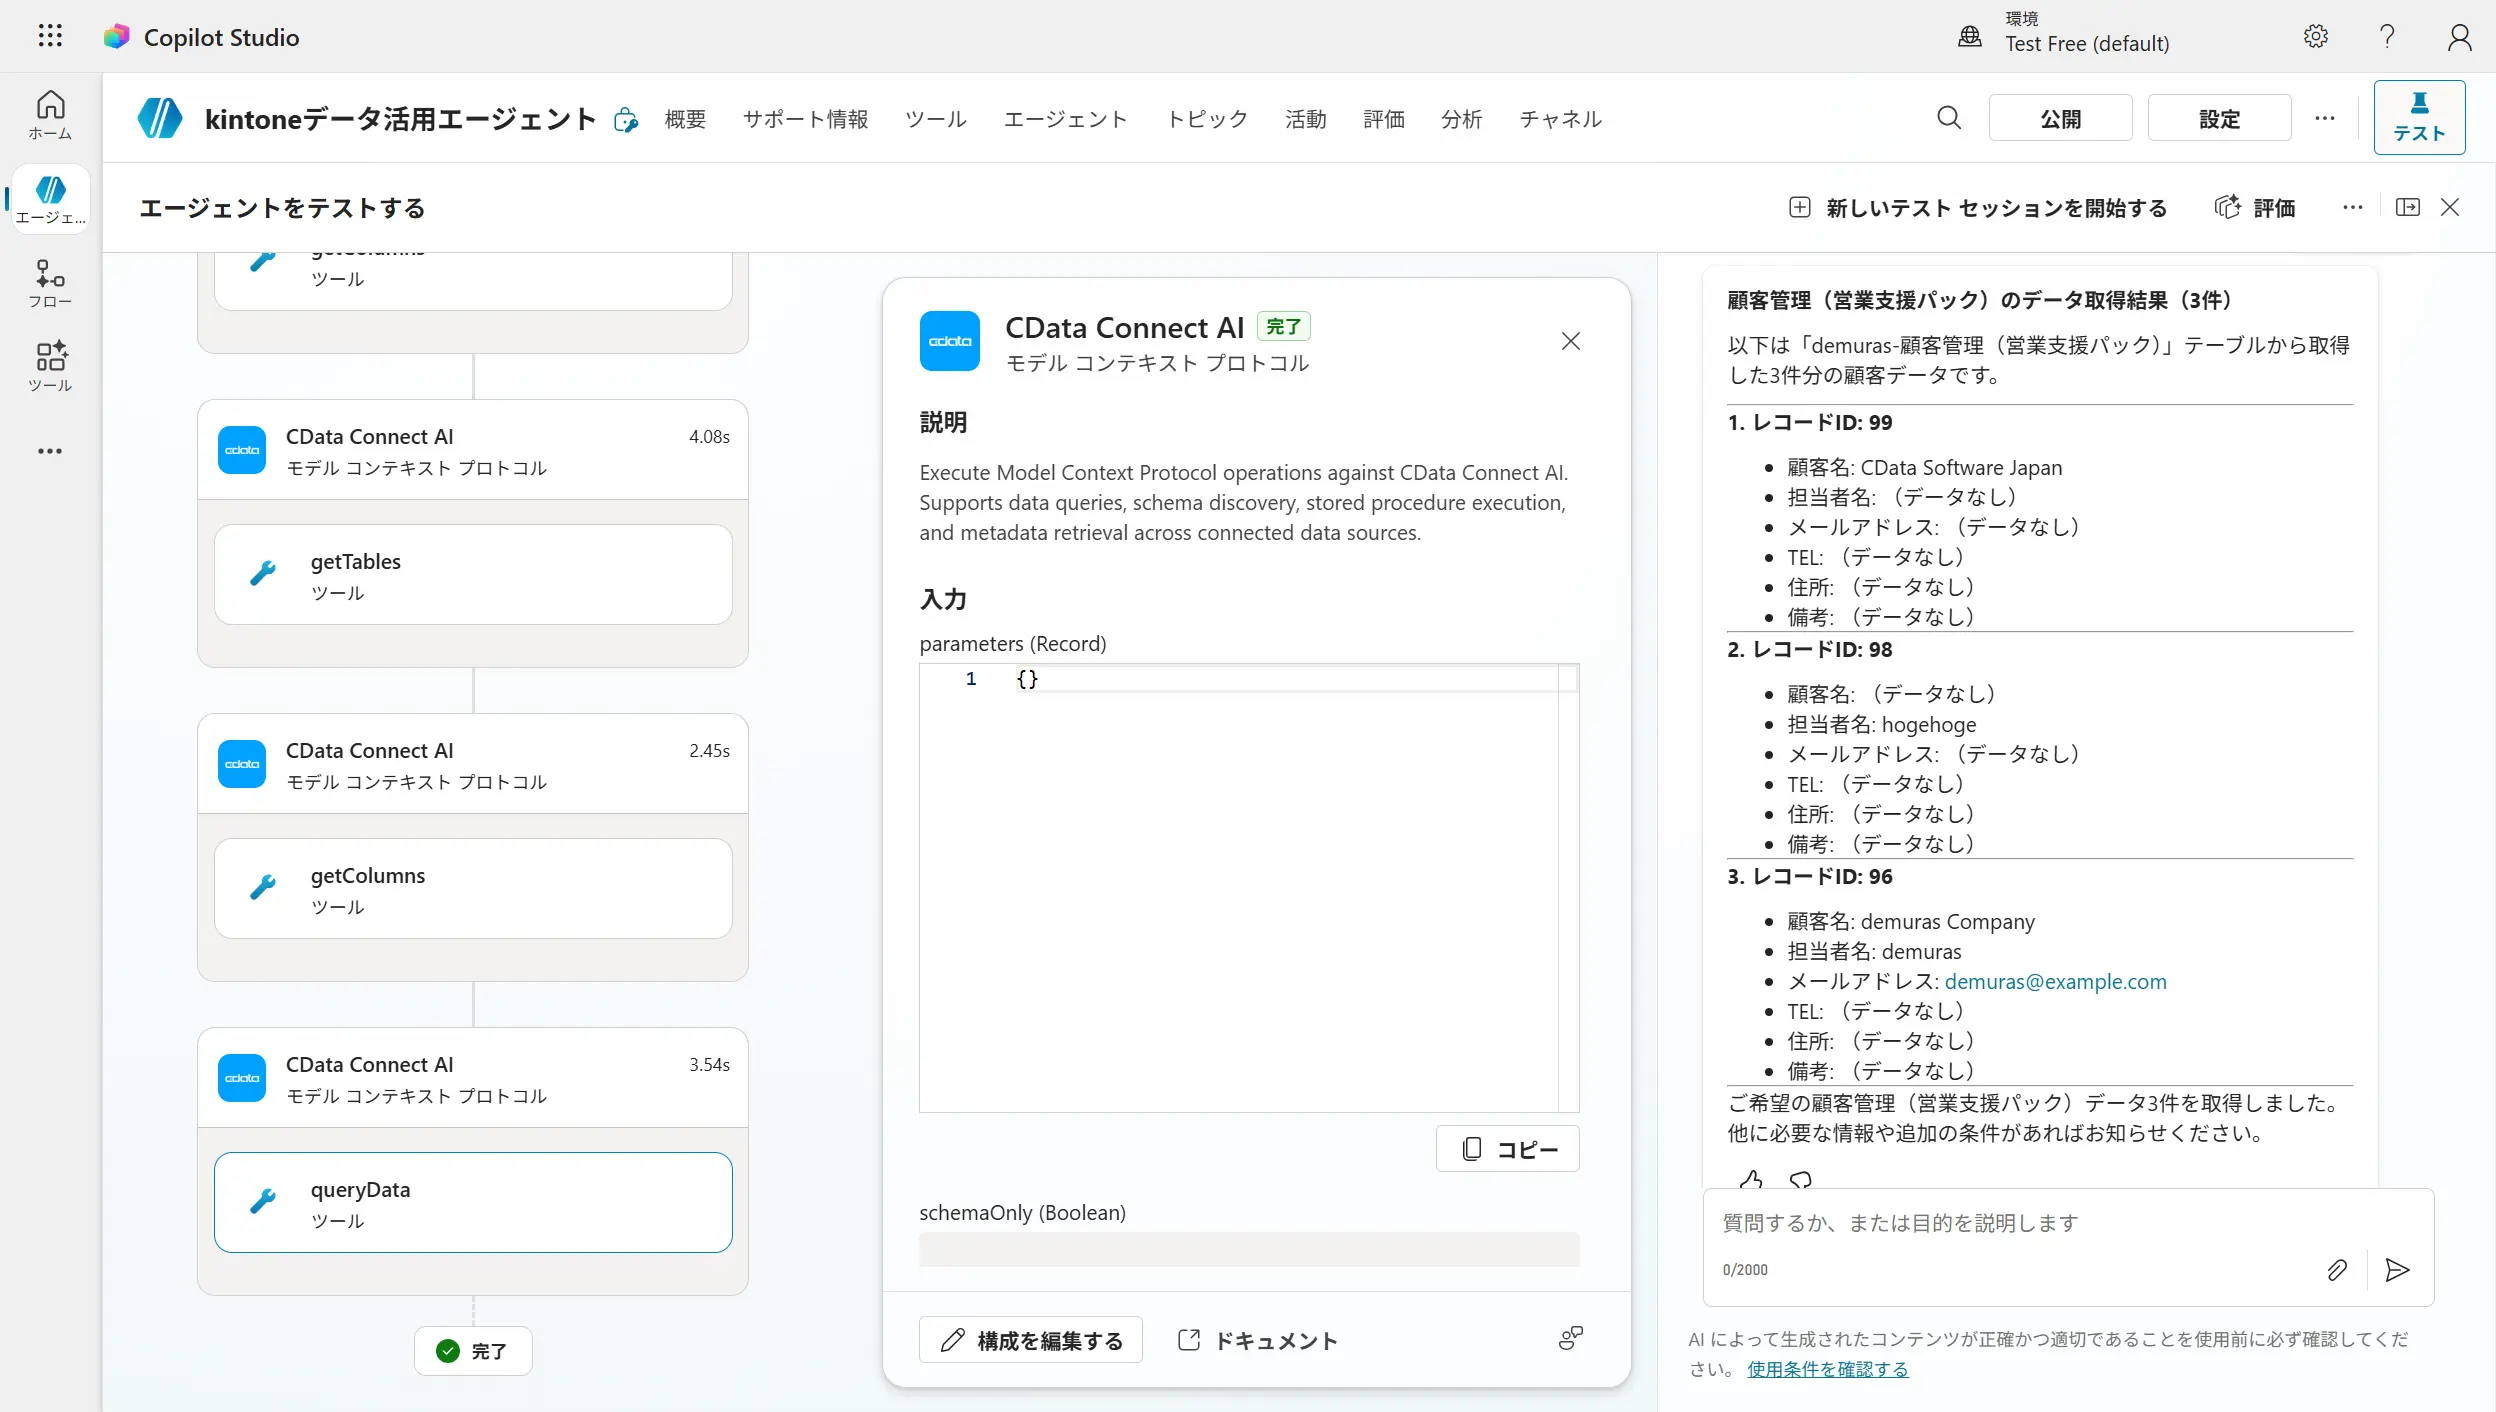Expand the agent header more options ellipsis
The width and height of the screenshot is (2496, 1412).
[x=2324, y=118]
